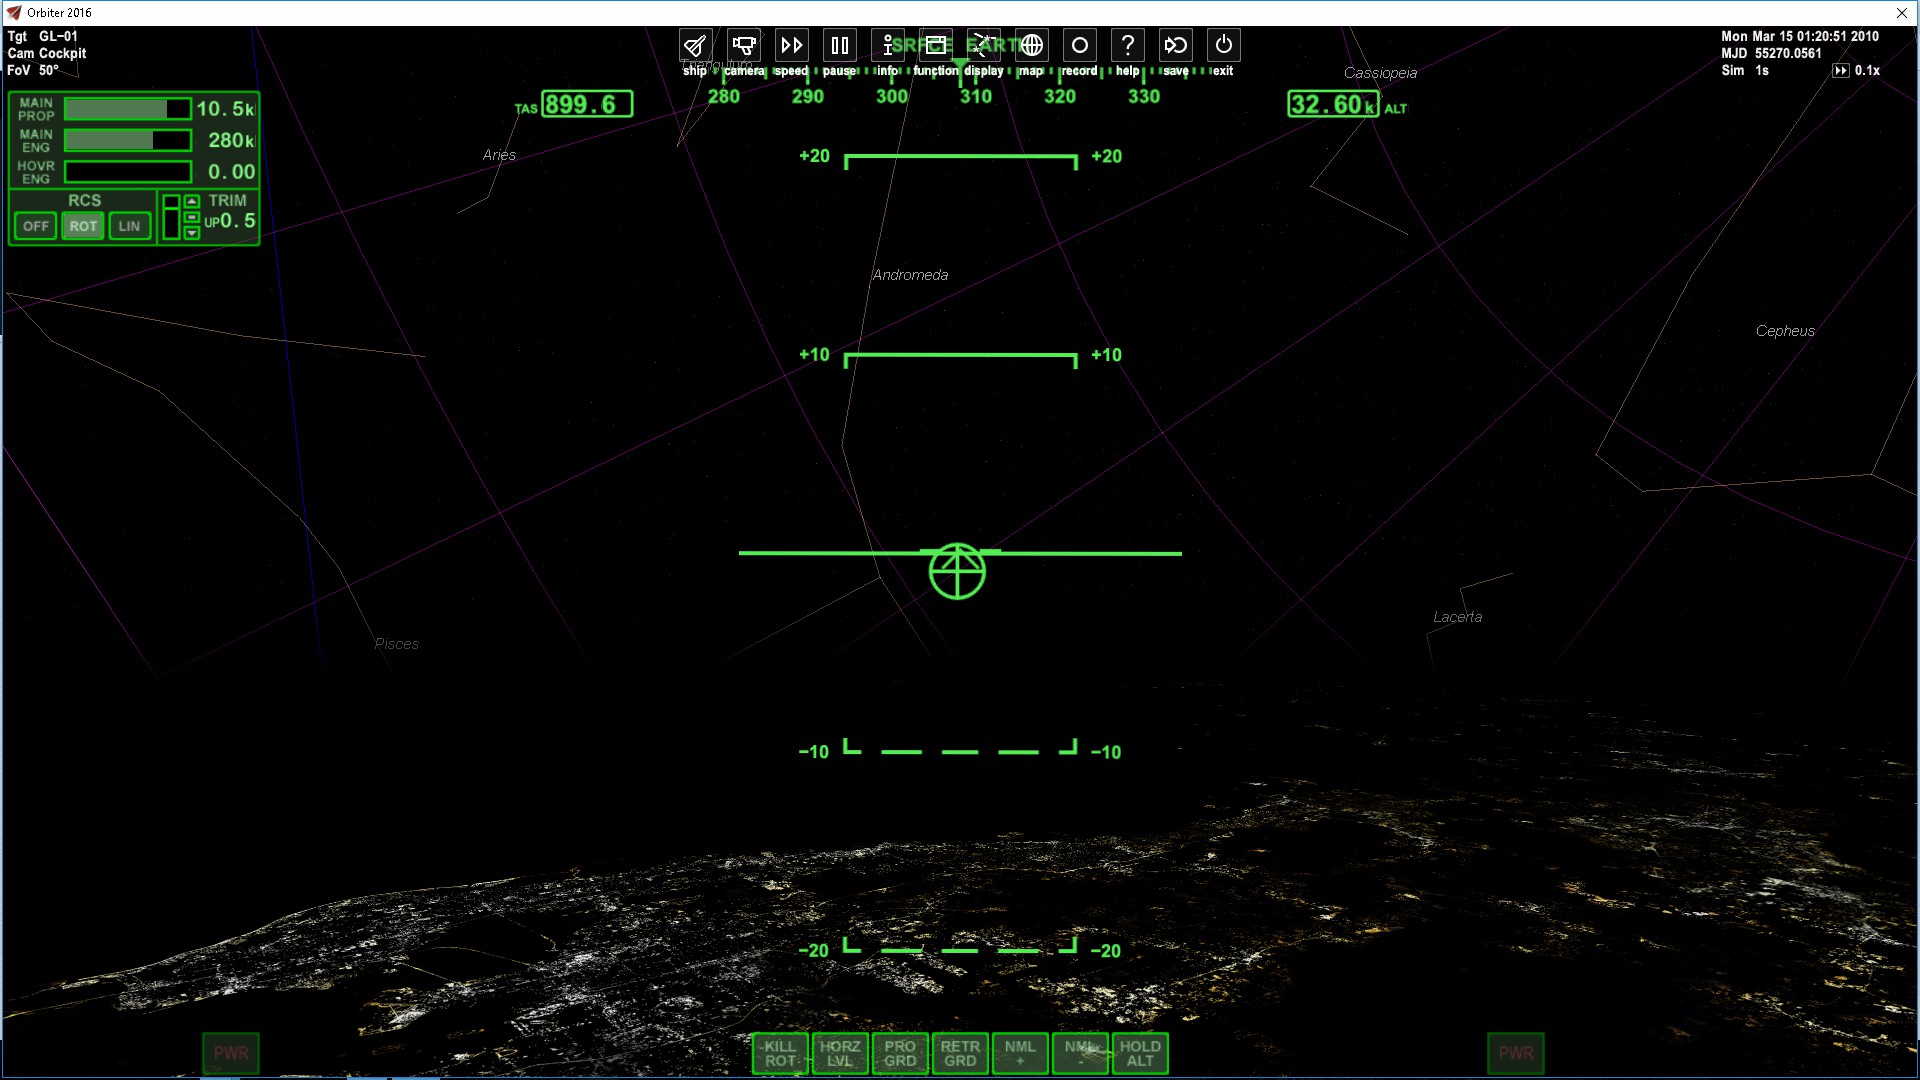This screenshot has height=1080, width=1920.
Task: Click the Lacerta constellation label
Action: point(1457,617)
